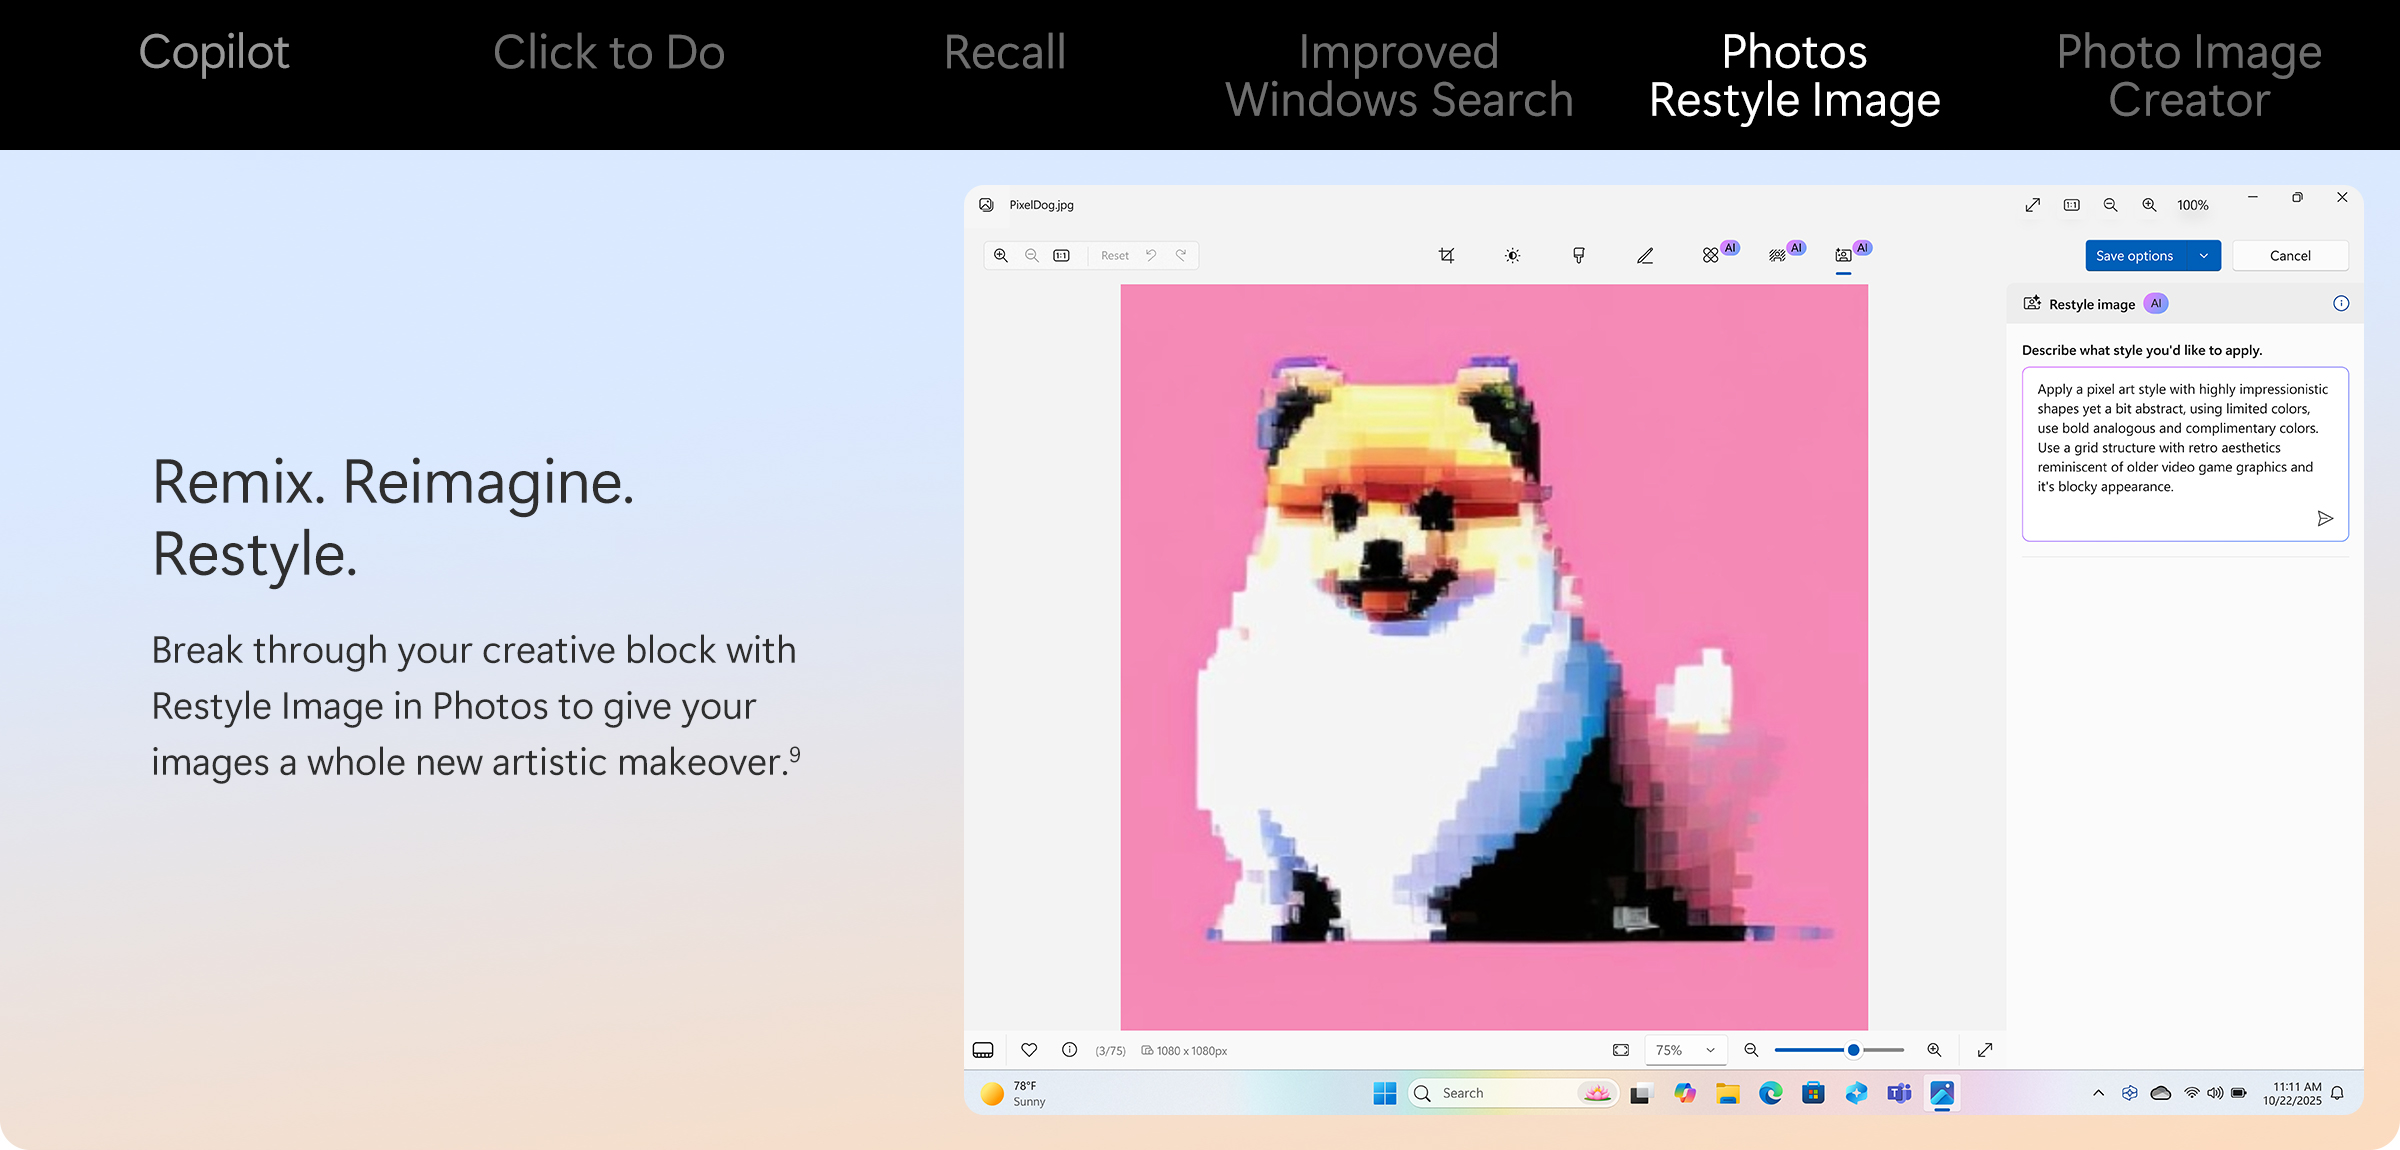Click the zoom out icon beside slider
The image size is (2400, 1150).
1751,1050
